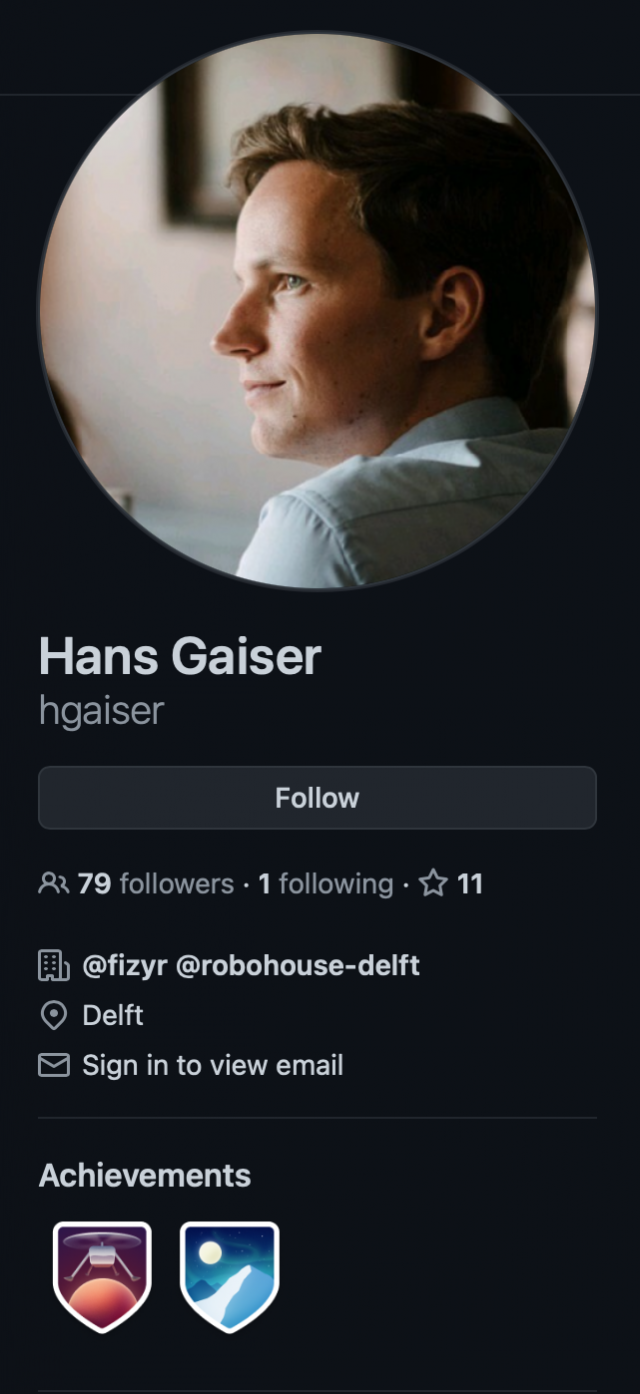
Task: Click the star icon beside 11
Action: click(432, 884)
